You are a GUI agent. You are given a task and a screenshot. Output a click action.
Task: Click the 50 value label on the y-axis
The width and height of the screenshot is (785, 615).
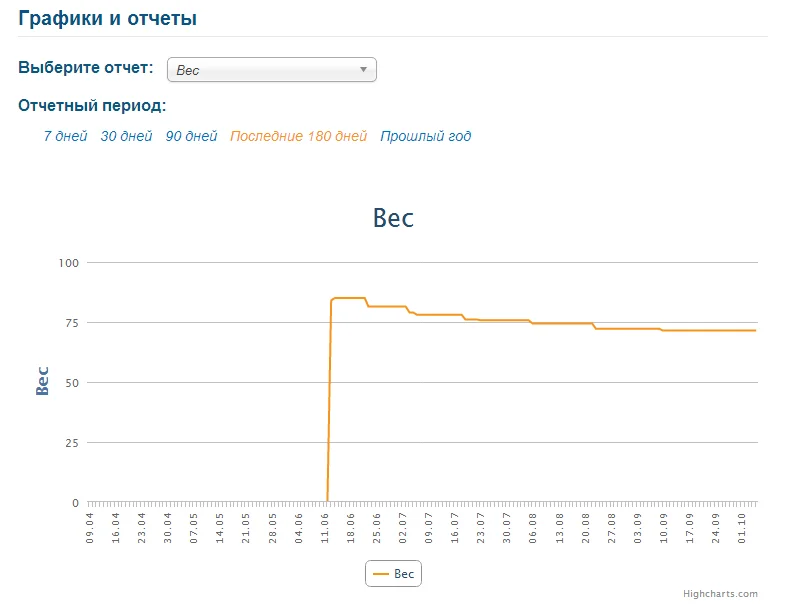pos(71,382)
